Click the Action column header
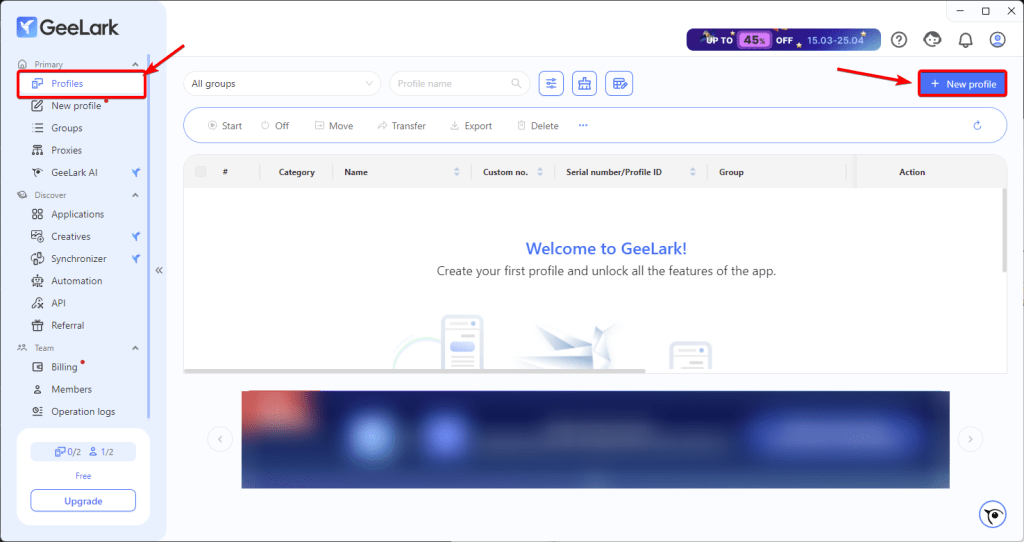The image size is (1024, 542). pyautogui.click(x=912, y=172)
